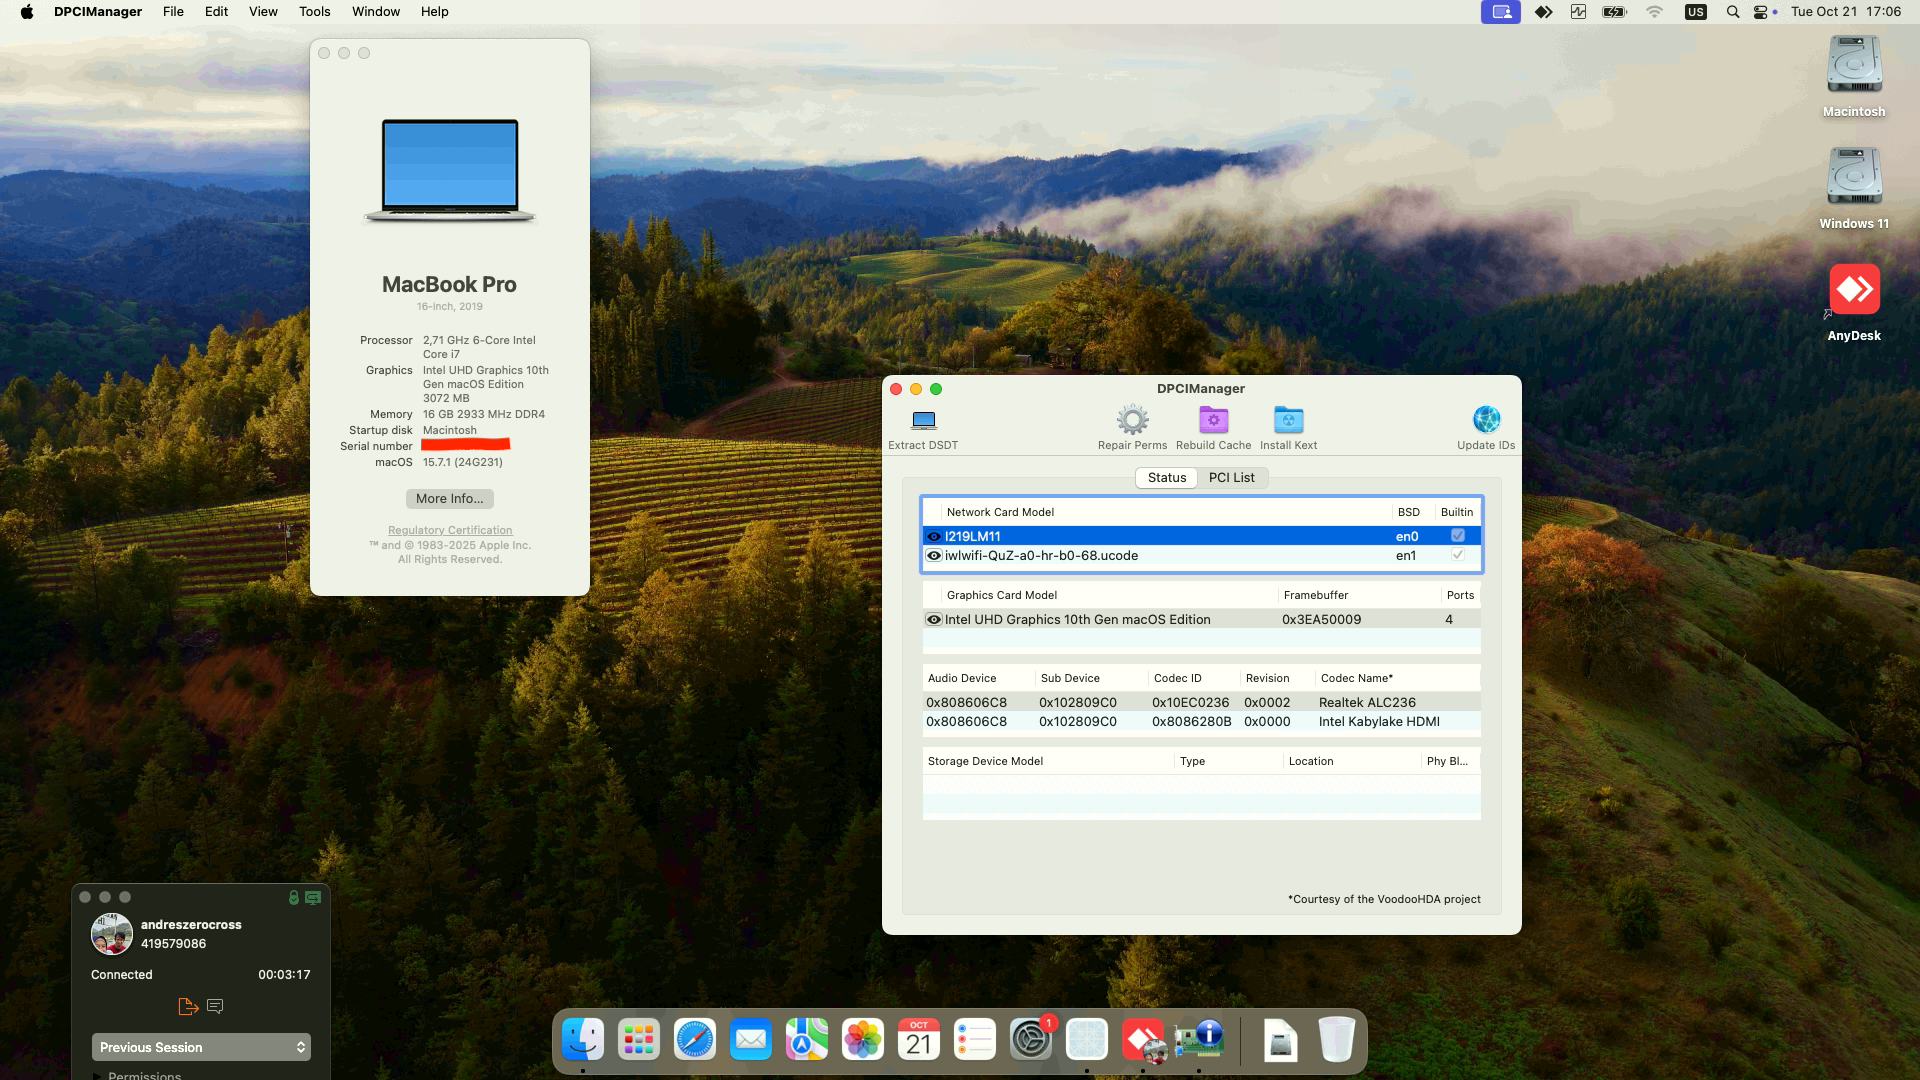Open the Wi-Fi menu bar icon

coord(1654,12)
